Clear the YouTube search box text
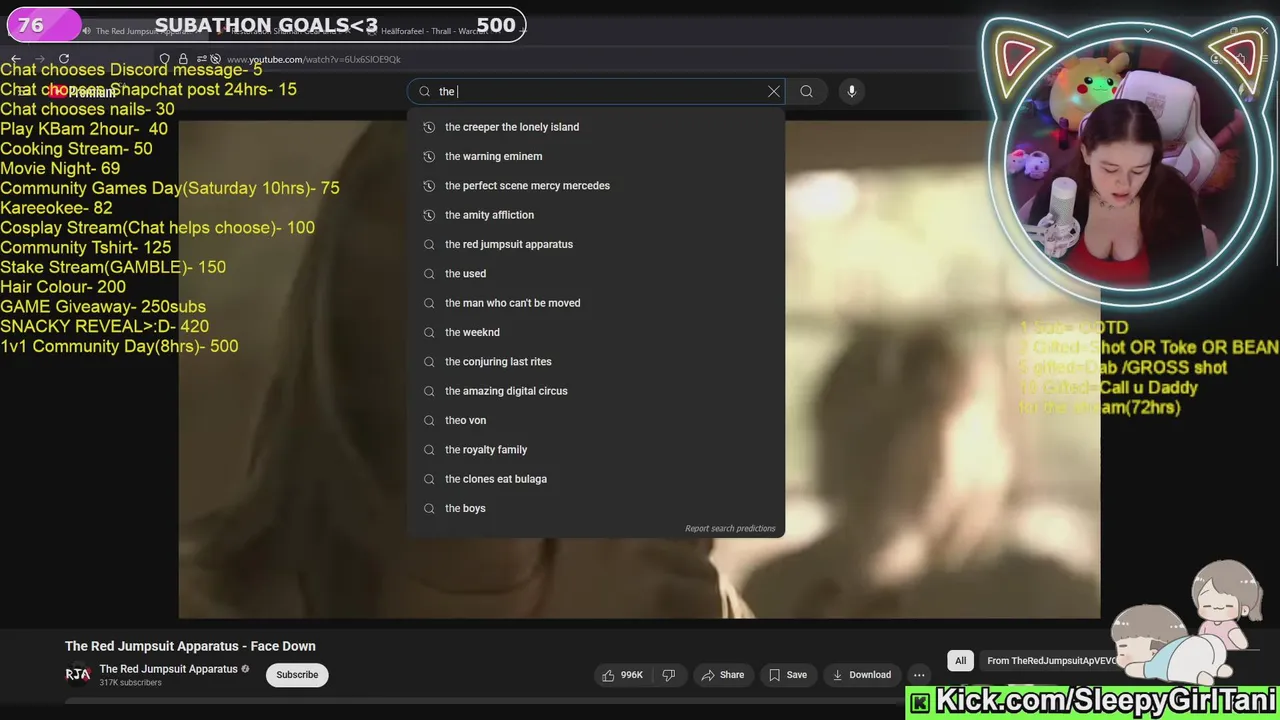This screenshot has height=720, width=1280. tap(773, 91)
